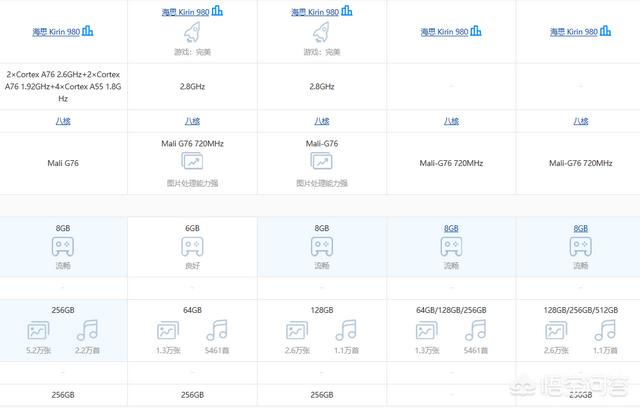
Task: Click the music note icon under 64GB storage
Action: tap(217, 330)
